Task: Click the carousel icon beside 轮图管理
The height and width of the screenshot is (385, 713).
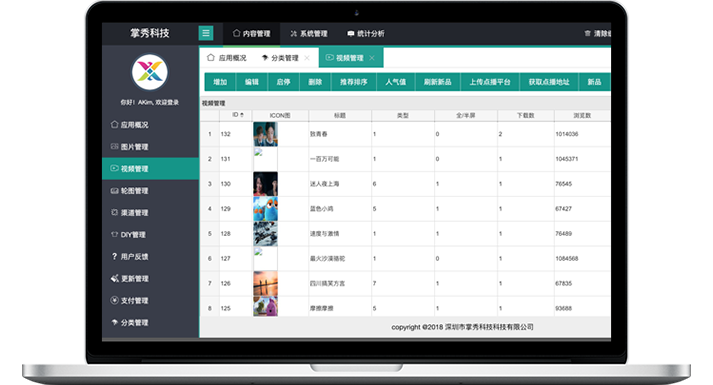Action: 114,190
